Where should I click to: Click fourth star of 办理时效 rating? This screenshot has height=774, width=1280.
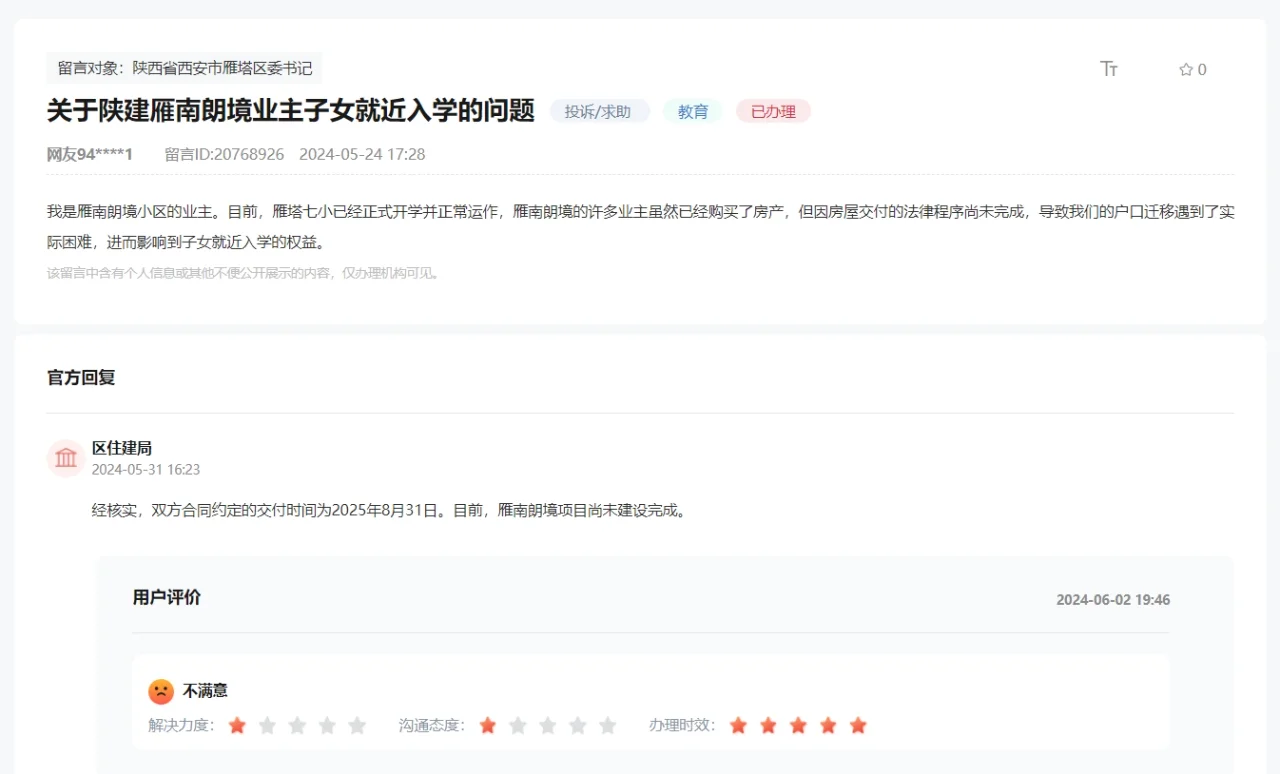828,725
